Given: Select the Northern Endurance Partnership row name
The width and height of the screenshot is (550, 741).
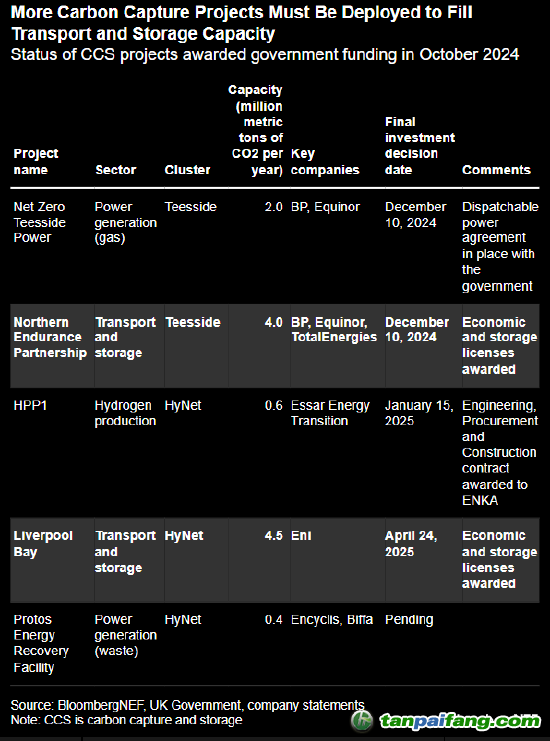Looking at the screenshot, I should [50, 337].
